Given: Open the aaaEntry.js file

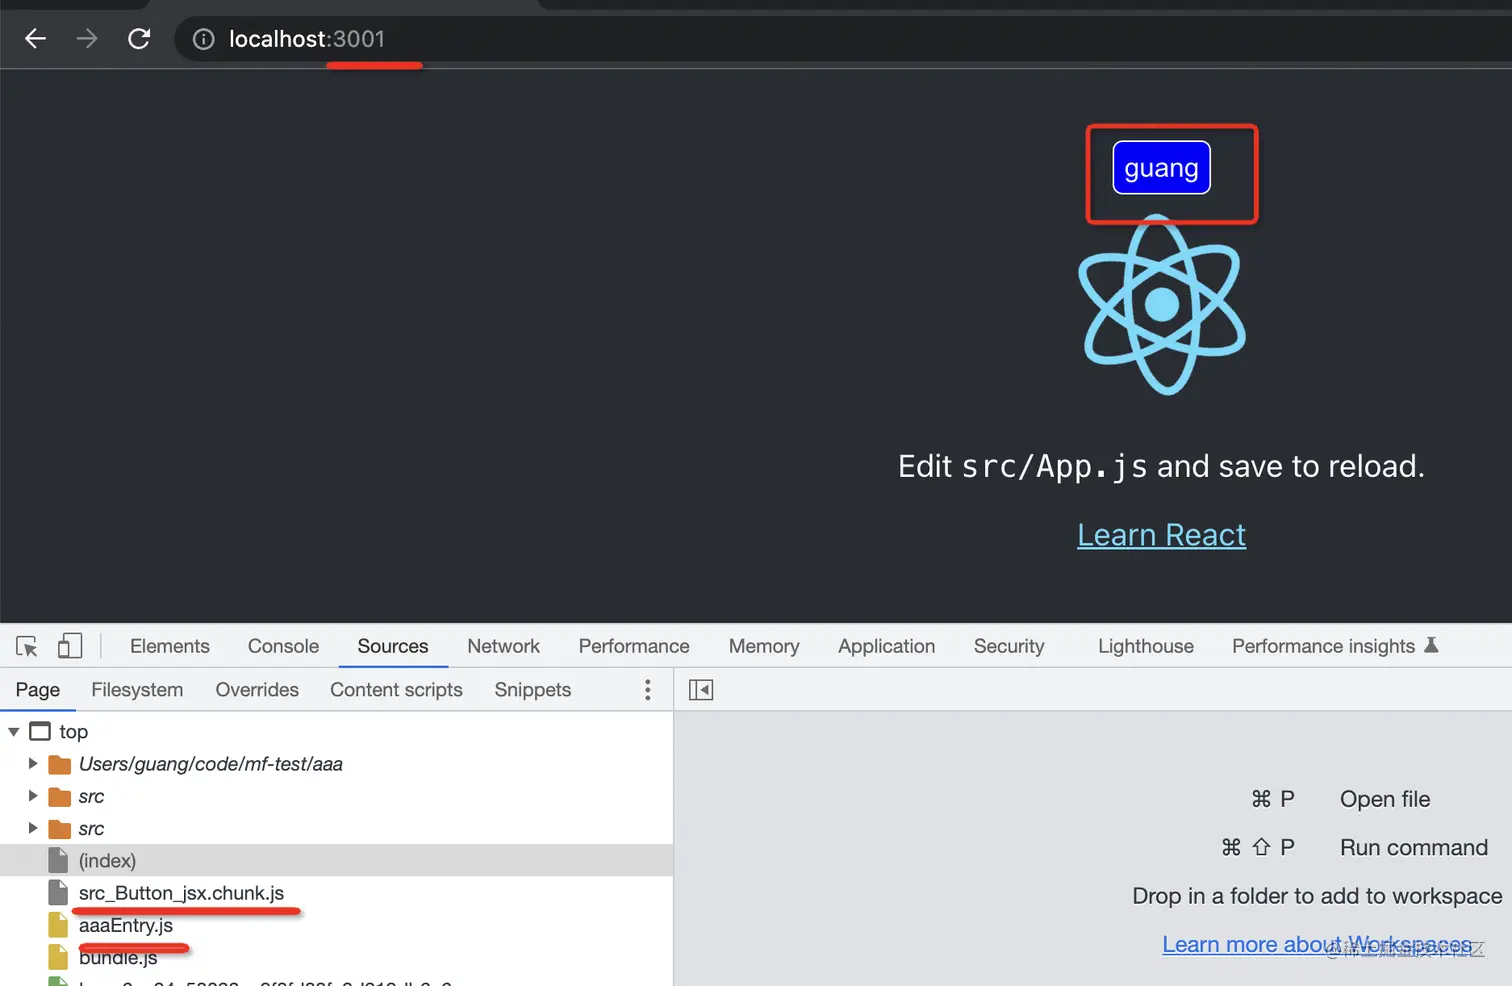Looking at the screenshot, I should (x=336, y=925).
